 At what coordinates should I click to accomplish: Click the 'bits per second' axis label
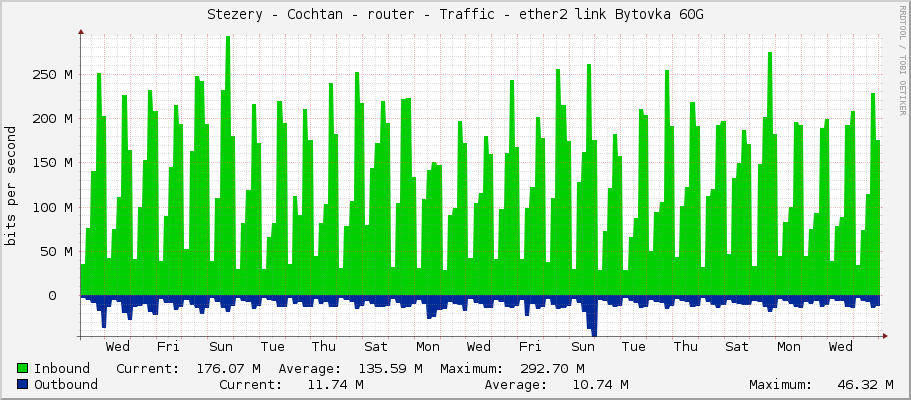click(10, 185)
